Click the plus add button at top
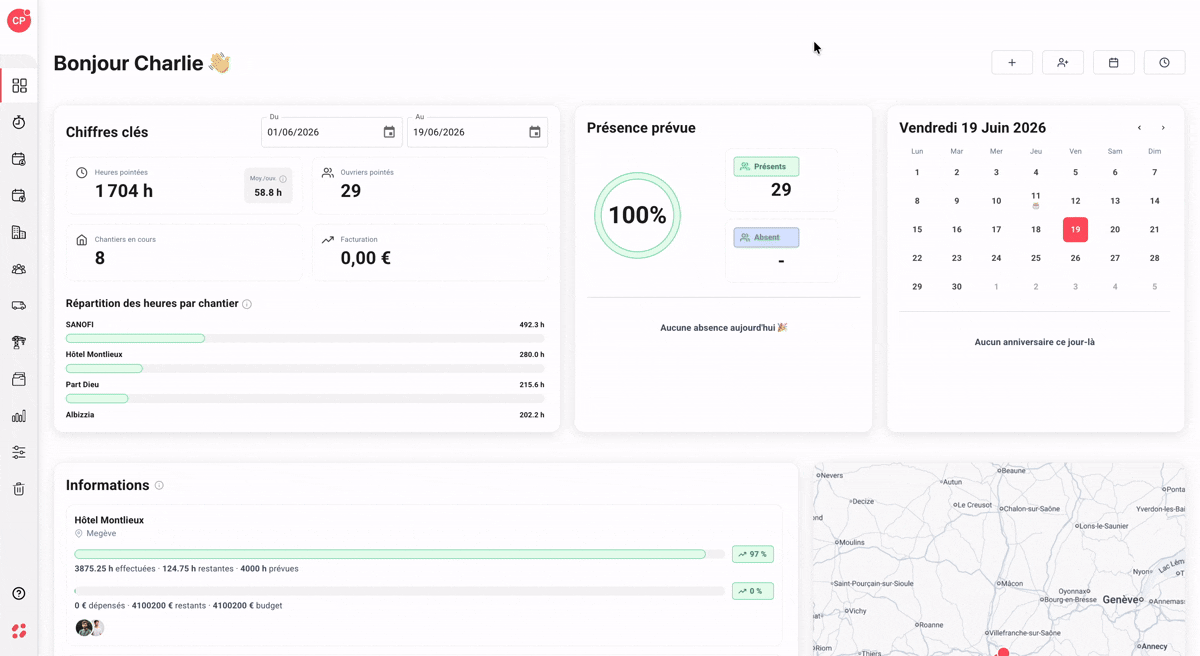This screenshot has height=656, width=1200. (x=1012, y=63)
